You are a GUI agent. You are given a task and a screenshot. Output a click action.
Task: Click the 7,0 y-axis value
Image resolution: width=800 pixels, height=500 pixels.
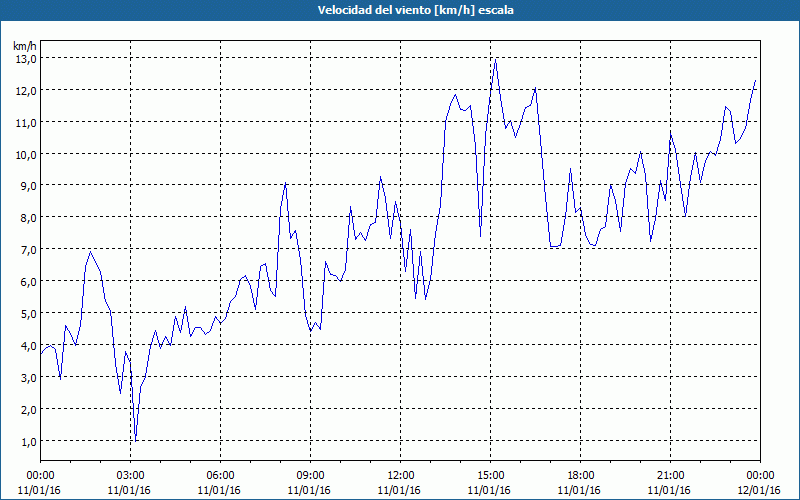[x=31, y=250]
